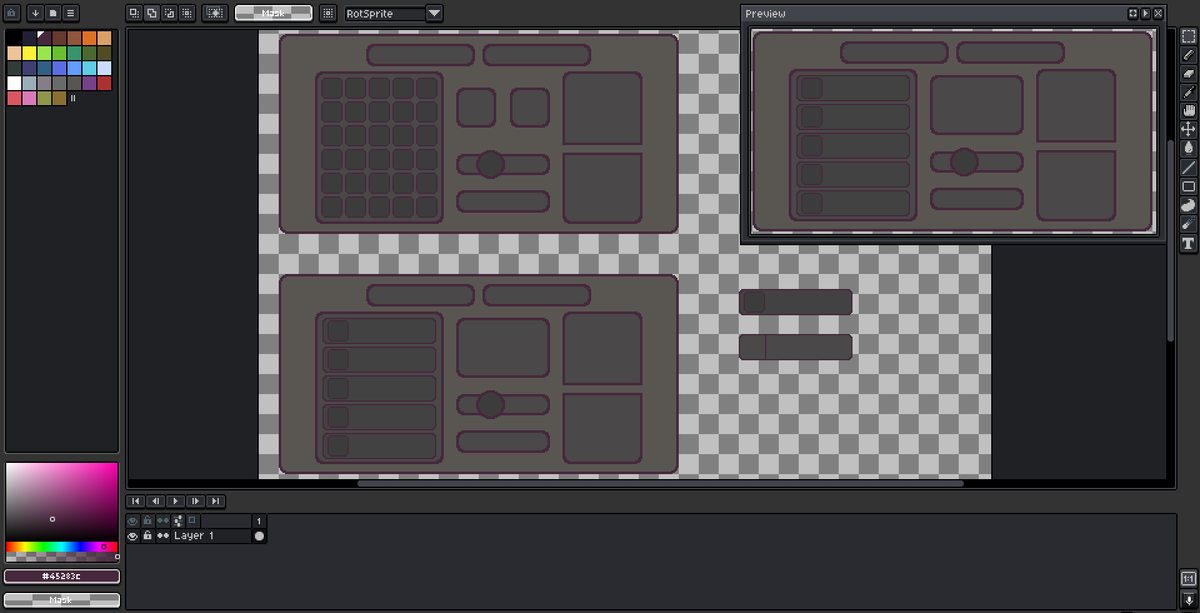
Task: Select the Line tool
Action: click(x=1188, y=168)
